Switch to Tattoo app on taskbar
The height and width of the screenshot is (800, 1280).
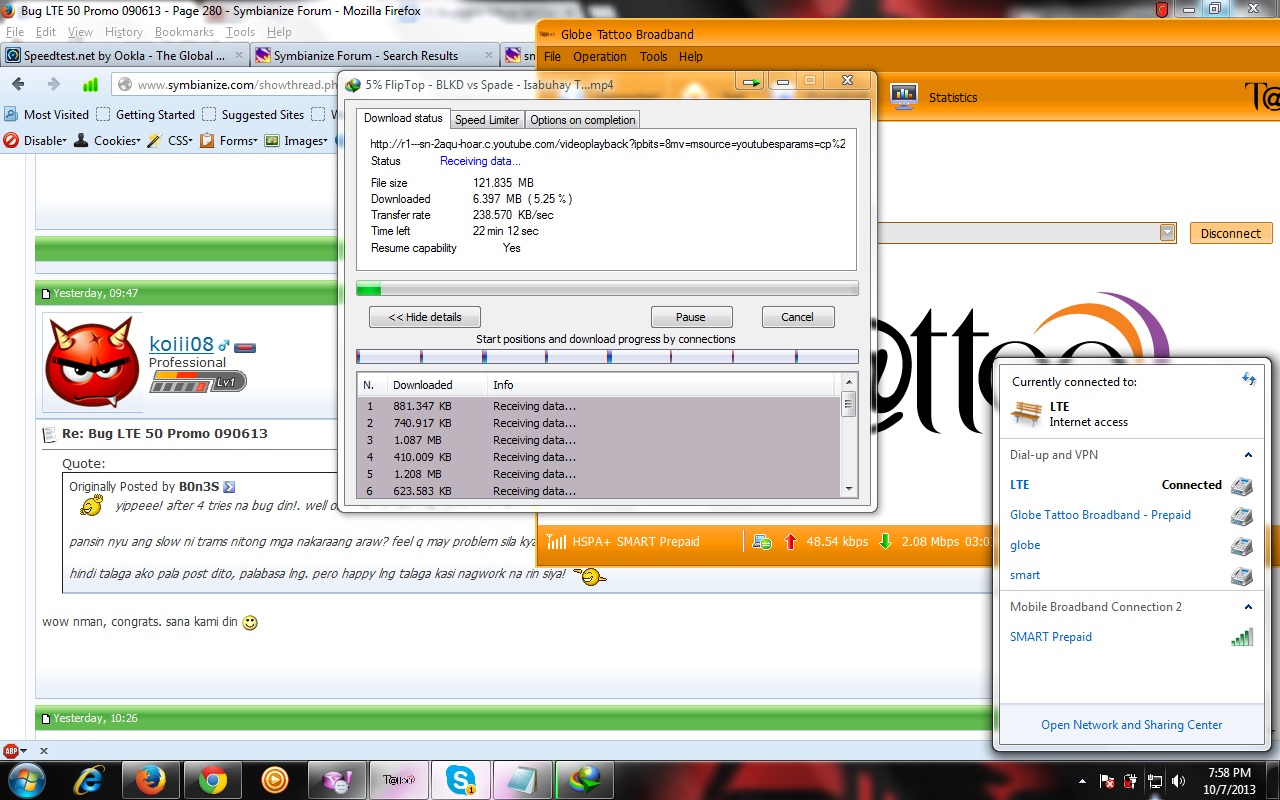click(398, 779)
